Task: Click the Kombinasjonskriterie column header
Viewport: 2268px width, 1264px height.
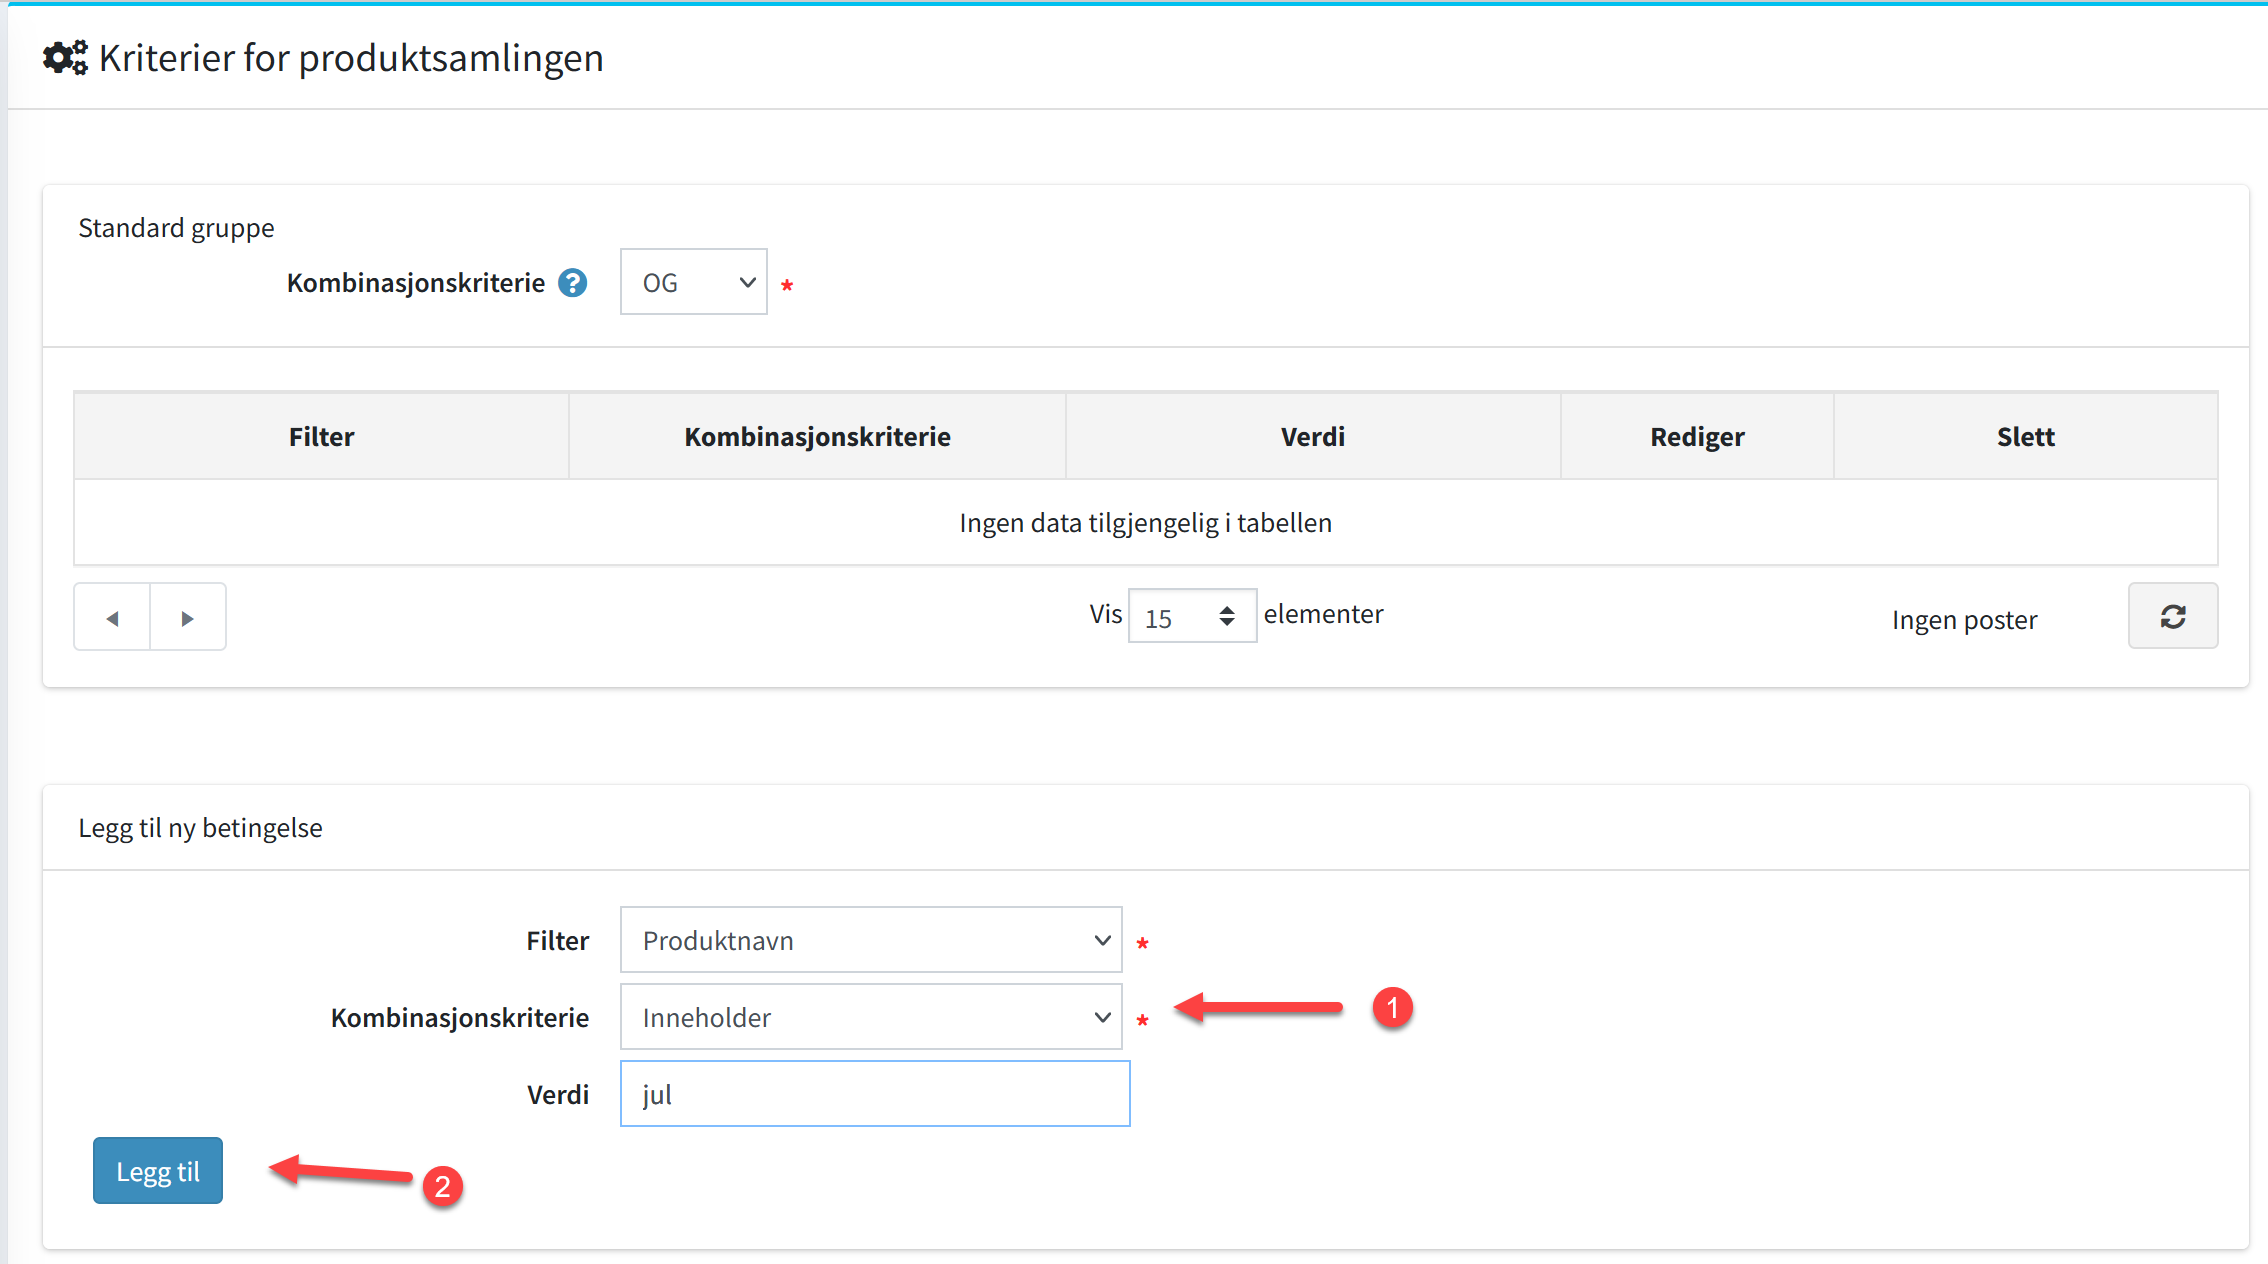Action: point(817,437)
